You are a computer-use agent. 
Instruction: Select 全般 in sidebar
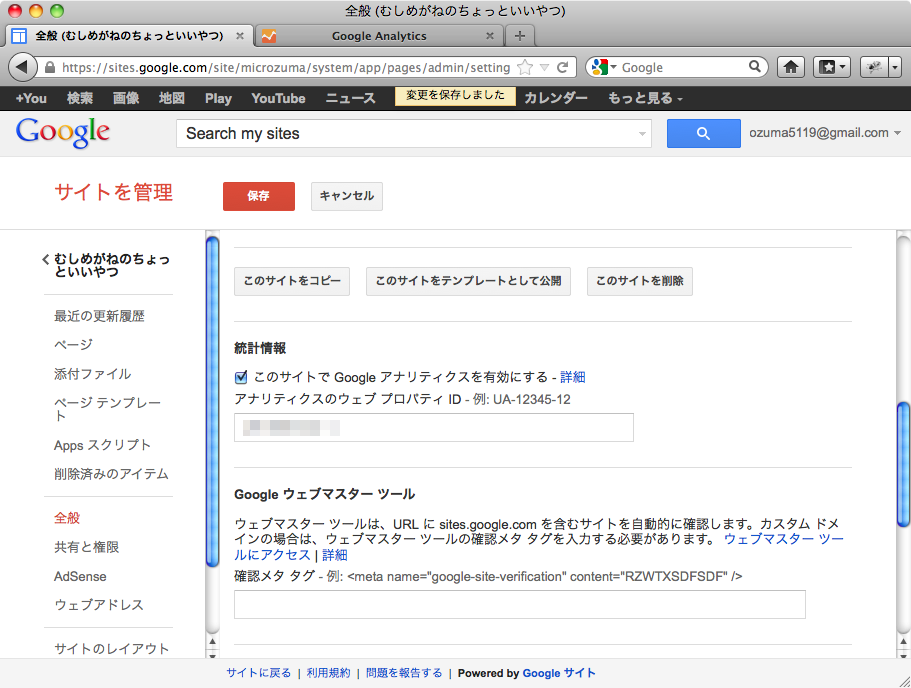click(x=67, y=518)
